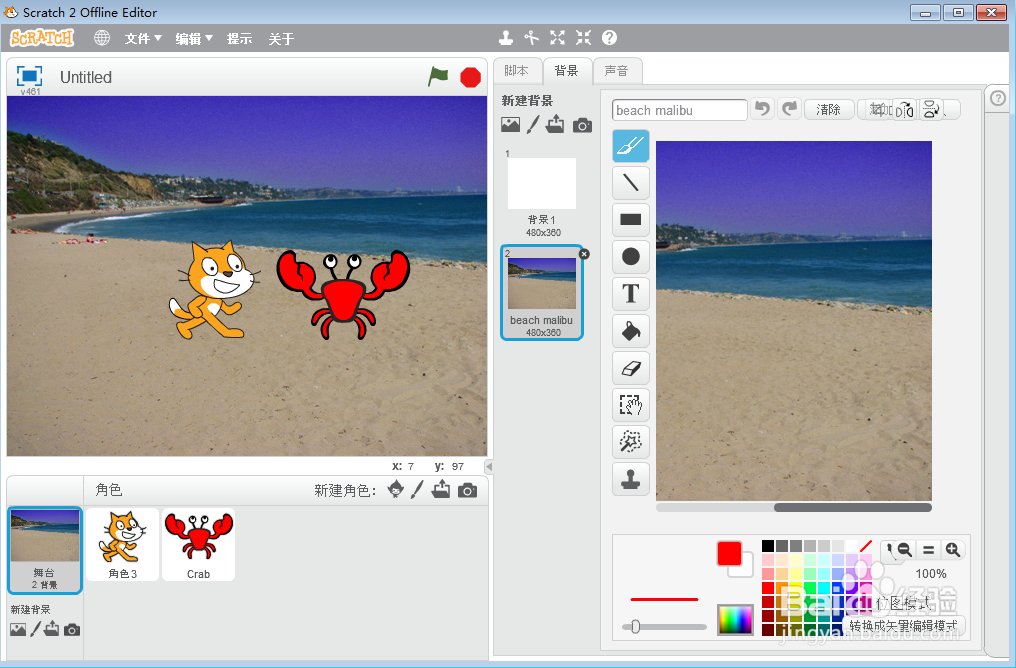This screenshot has height=668, width=1016.
Task: Upload backdrop from file in 新建背景 panel
Action: (x=555, y=124)
